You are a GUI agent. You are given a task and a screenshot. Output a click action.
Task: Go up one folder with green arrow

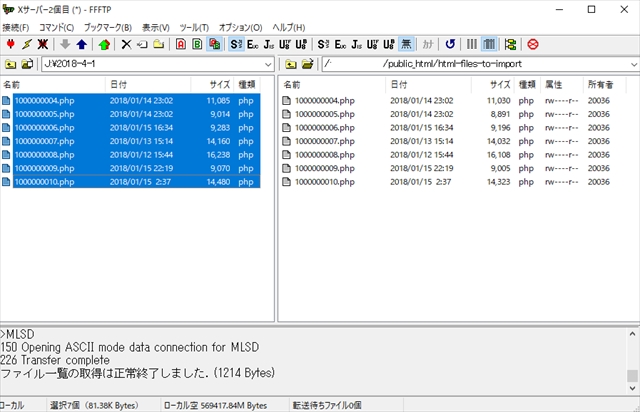pos(105,44)
